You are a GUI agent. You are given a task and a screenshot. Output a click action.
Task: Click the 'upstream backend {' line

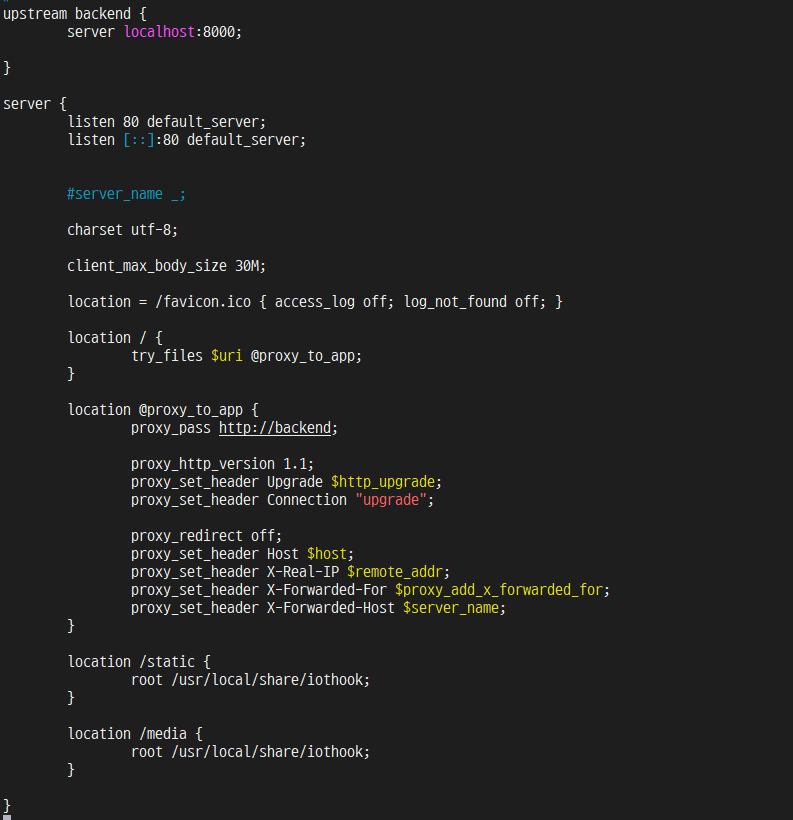pos(75,14)
